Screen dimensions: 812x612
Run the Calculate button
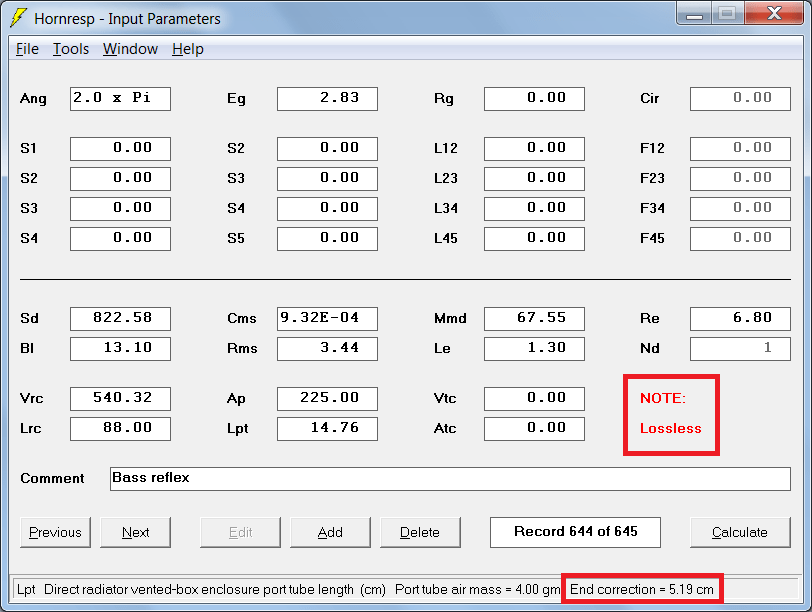coord(740,532)
